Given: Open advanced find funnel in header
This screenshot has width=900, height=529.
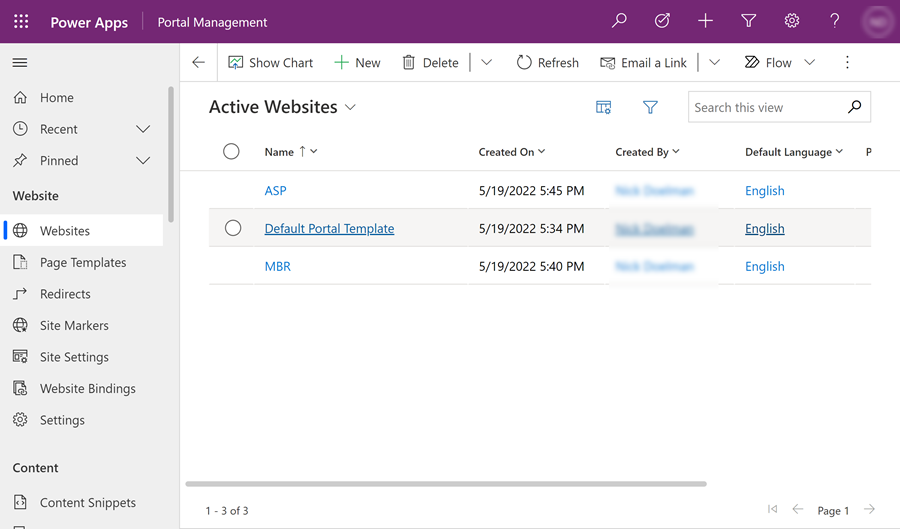Looking at the screenshot, I should [x=748, y=21].
